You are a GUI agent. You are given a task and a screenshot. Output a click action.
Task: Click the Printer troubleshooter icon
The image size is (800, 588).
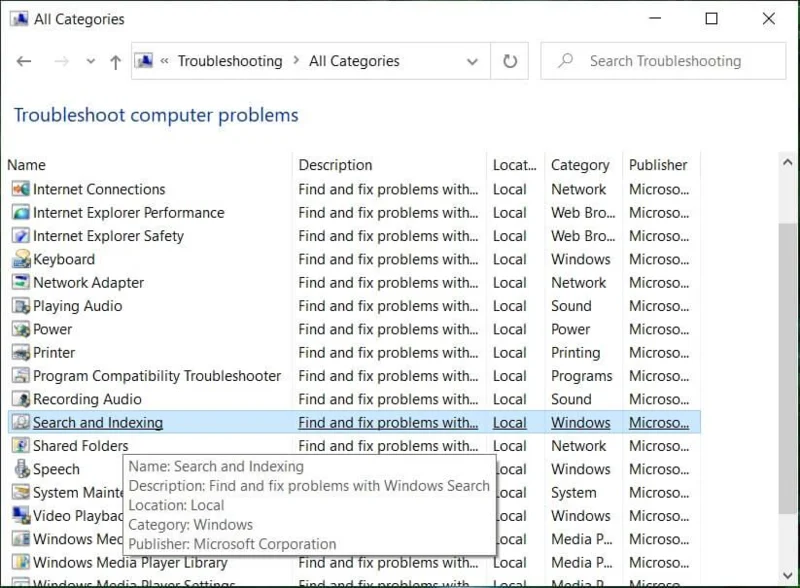click(x=21, y=353)
